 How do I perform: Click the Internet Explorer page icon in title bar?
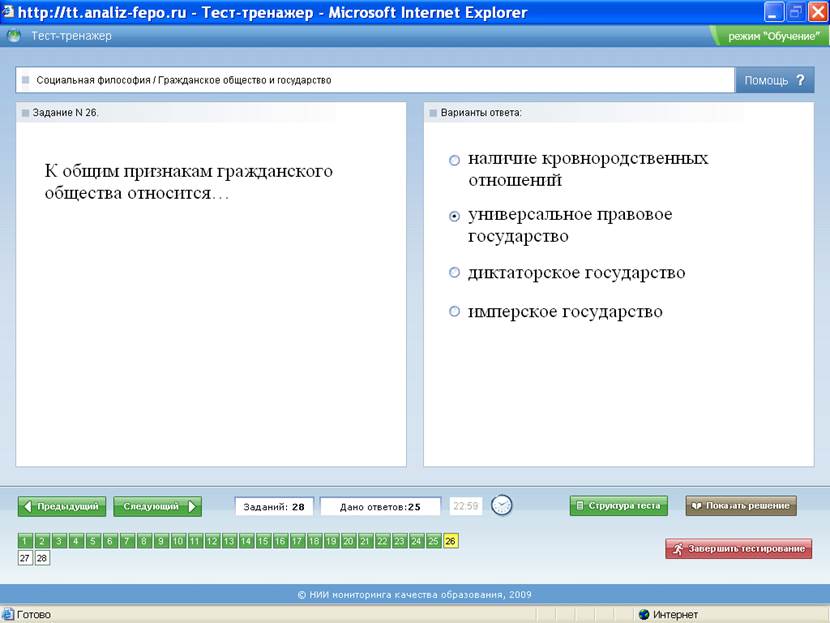(7, 11)
